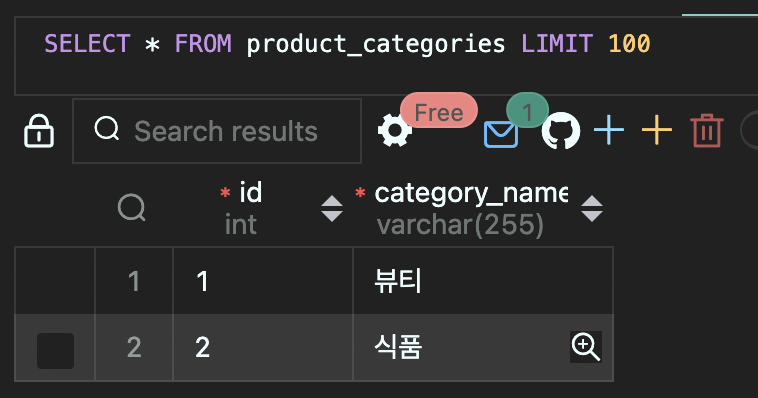
Task: Open settings via the gear icon
Action: (x=394, y=131)
